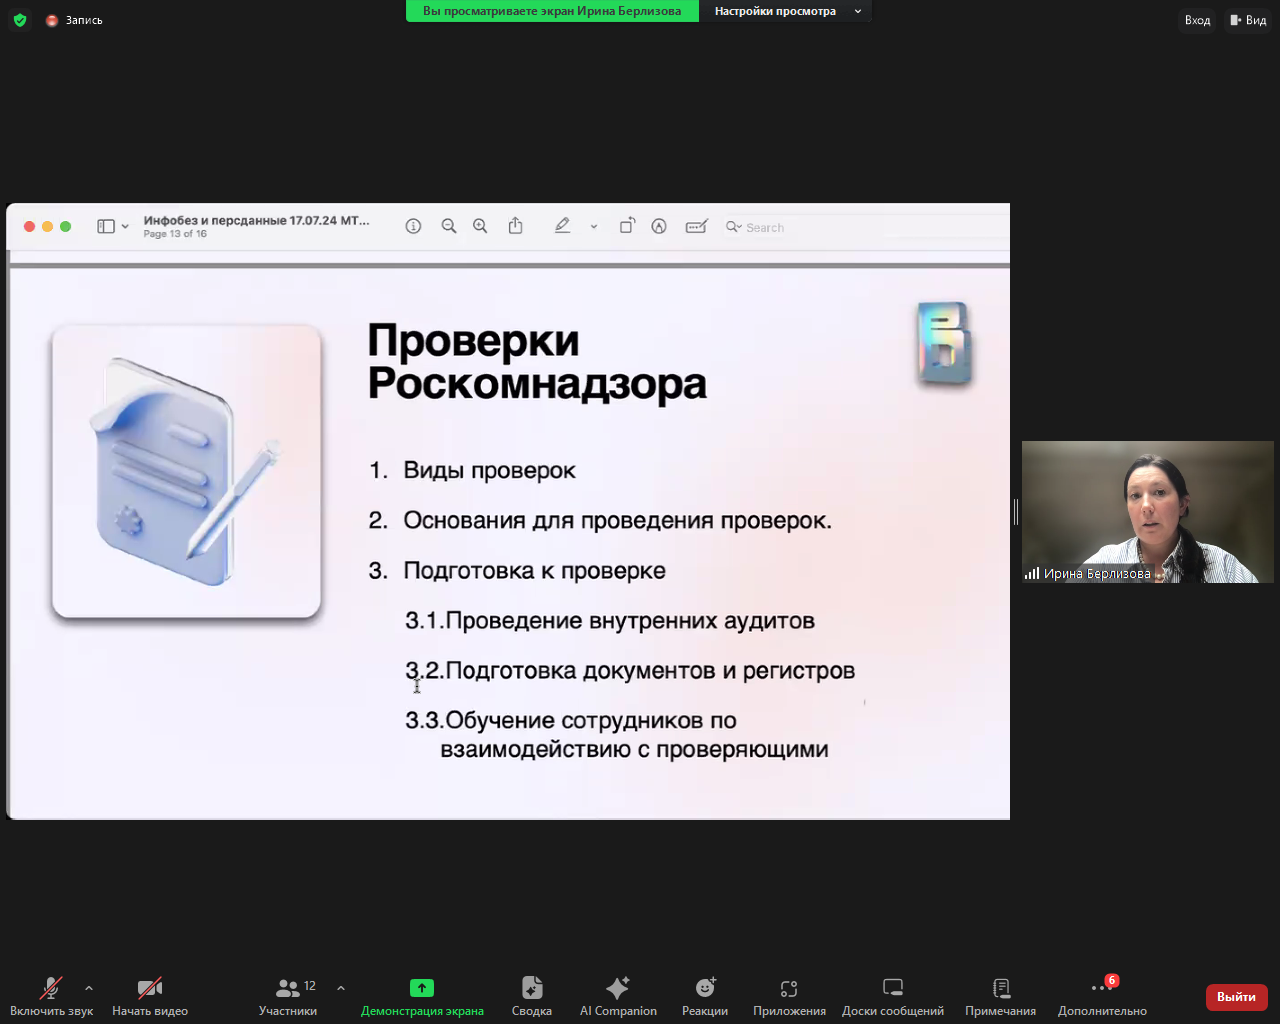Image resolution: width=1280 pixels, height=1024 pixels.
Task: Click the zoom out magnifier icon
Action: (x=448, y=226)
